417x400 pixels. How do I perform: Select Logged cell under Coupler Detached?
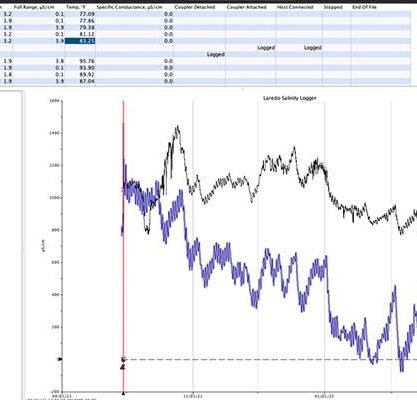(x=216, y=54)
